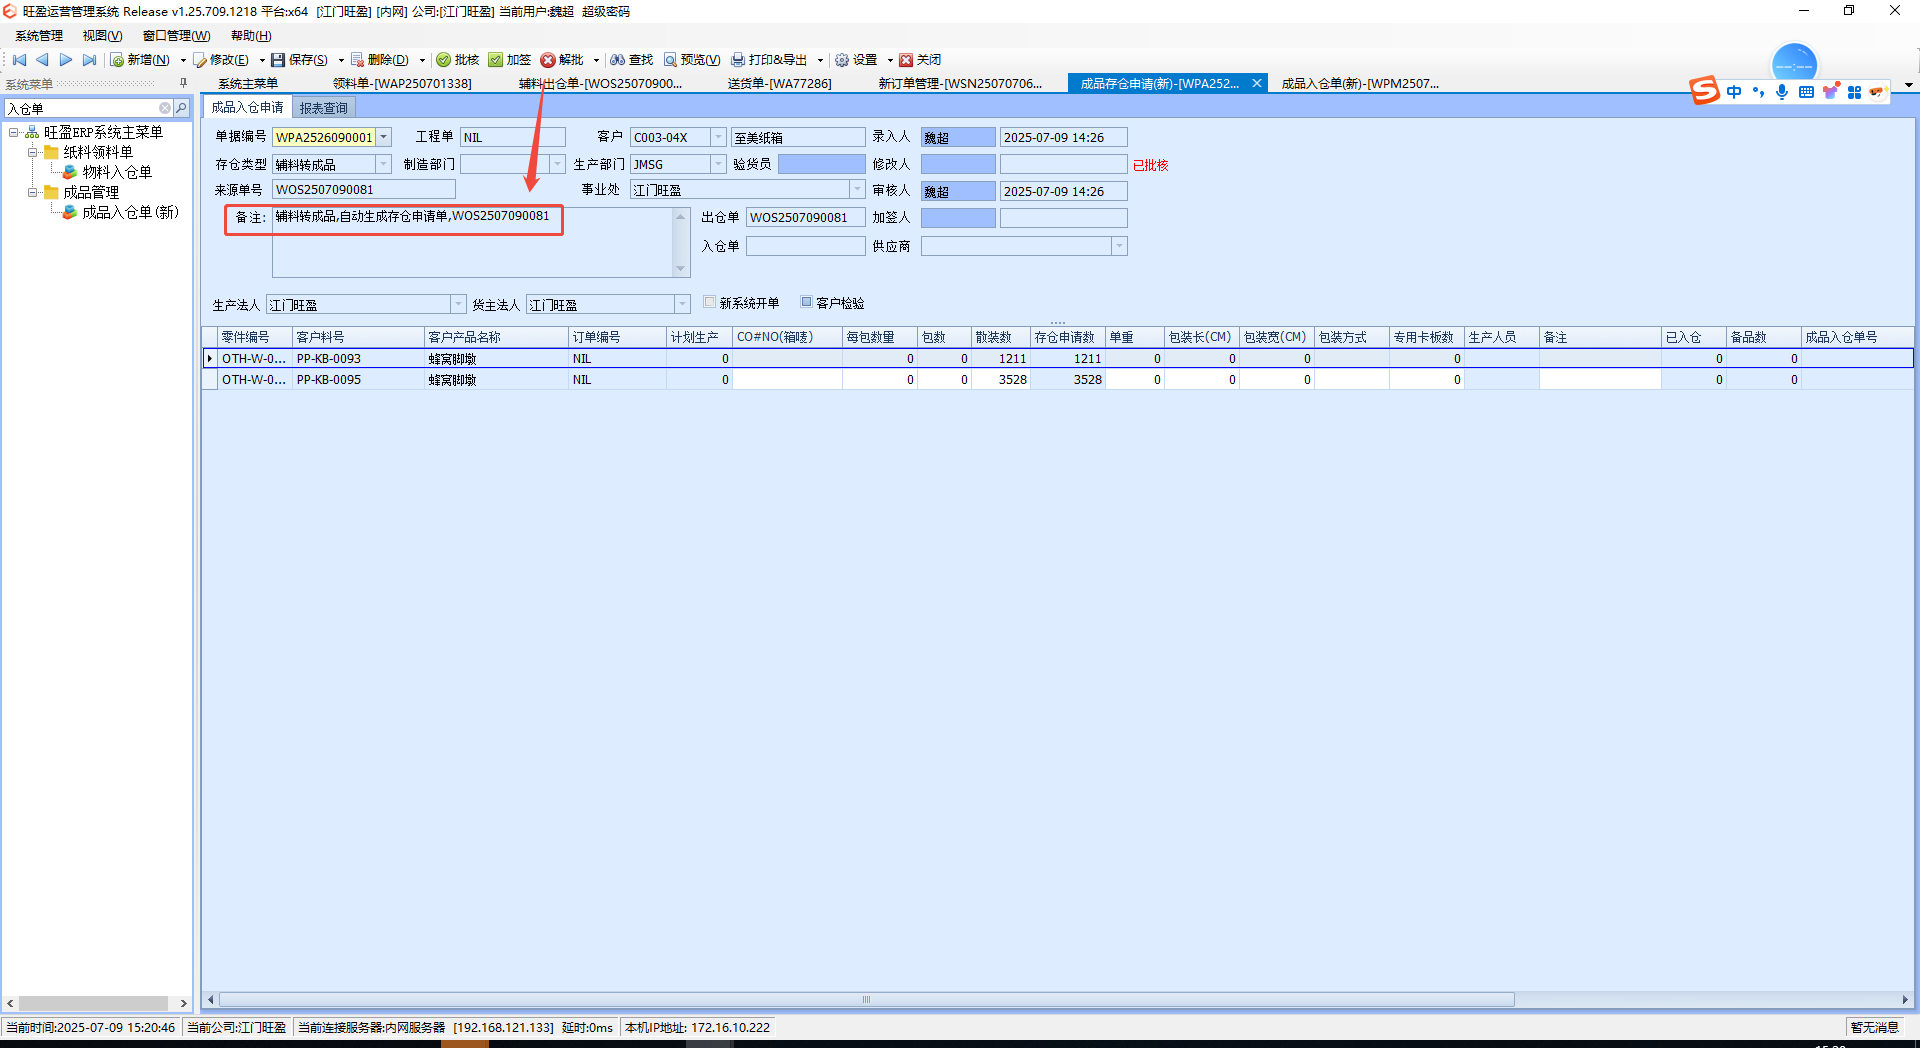Click the 客户料号 column header
Screen dimensions: 1920x1048
click(x=358, y=337)
